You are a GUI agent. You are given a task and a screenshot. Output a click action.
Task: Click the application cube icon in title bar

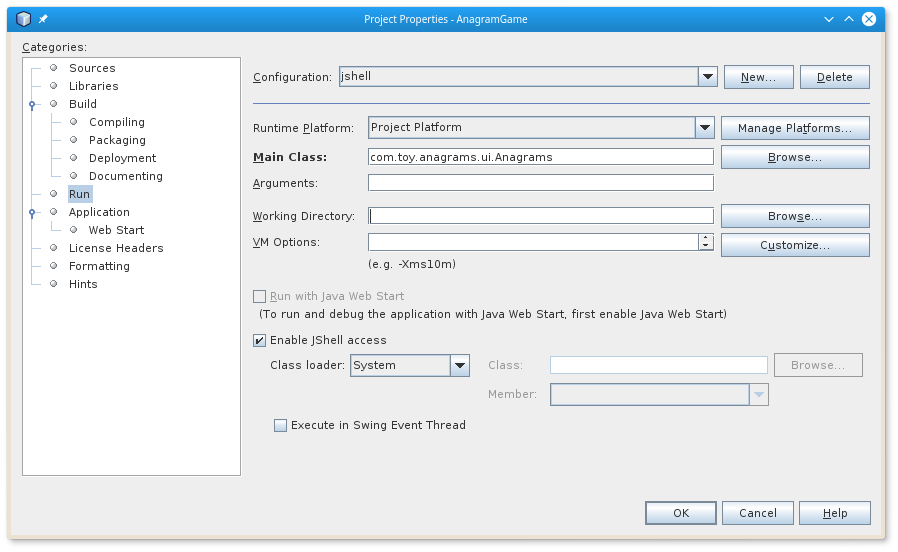click(x=24, y=19)
